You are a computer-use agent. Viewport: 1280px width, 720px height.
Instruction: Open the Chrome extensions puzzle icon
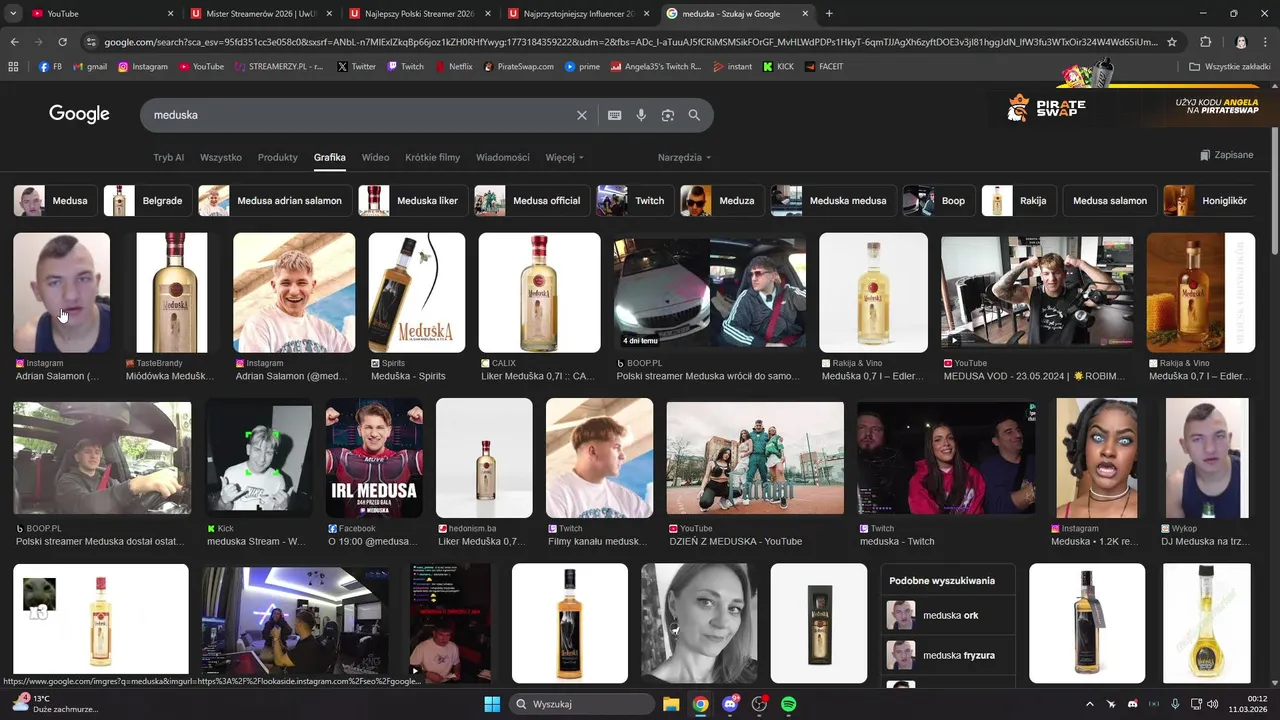[1205, 42]
